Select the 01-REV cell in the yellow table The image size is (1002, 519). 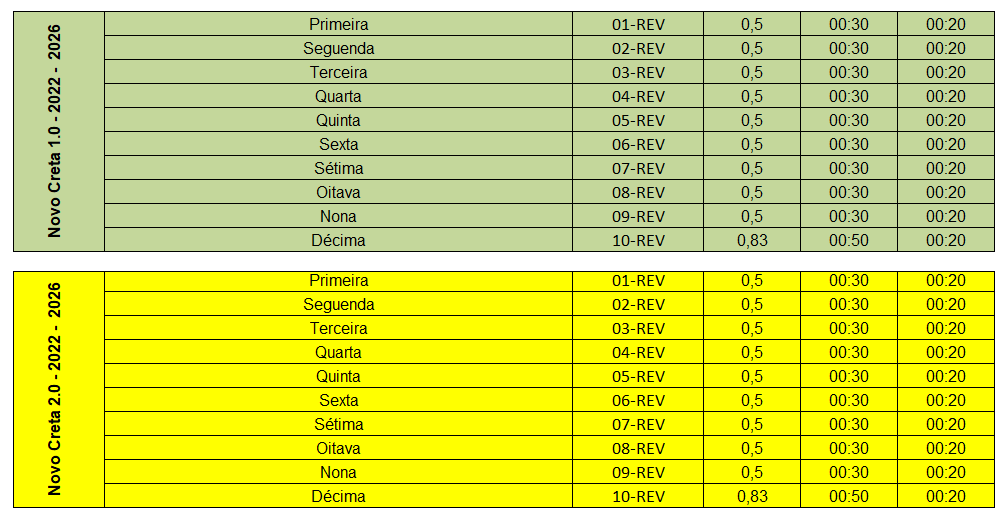638,280
